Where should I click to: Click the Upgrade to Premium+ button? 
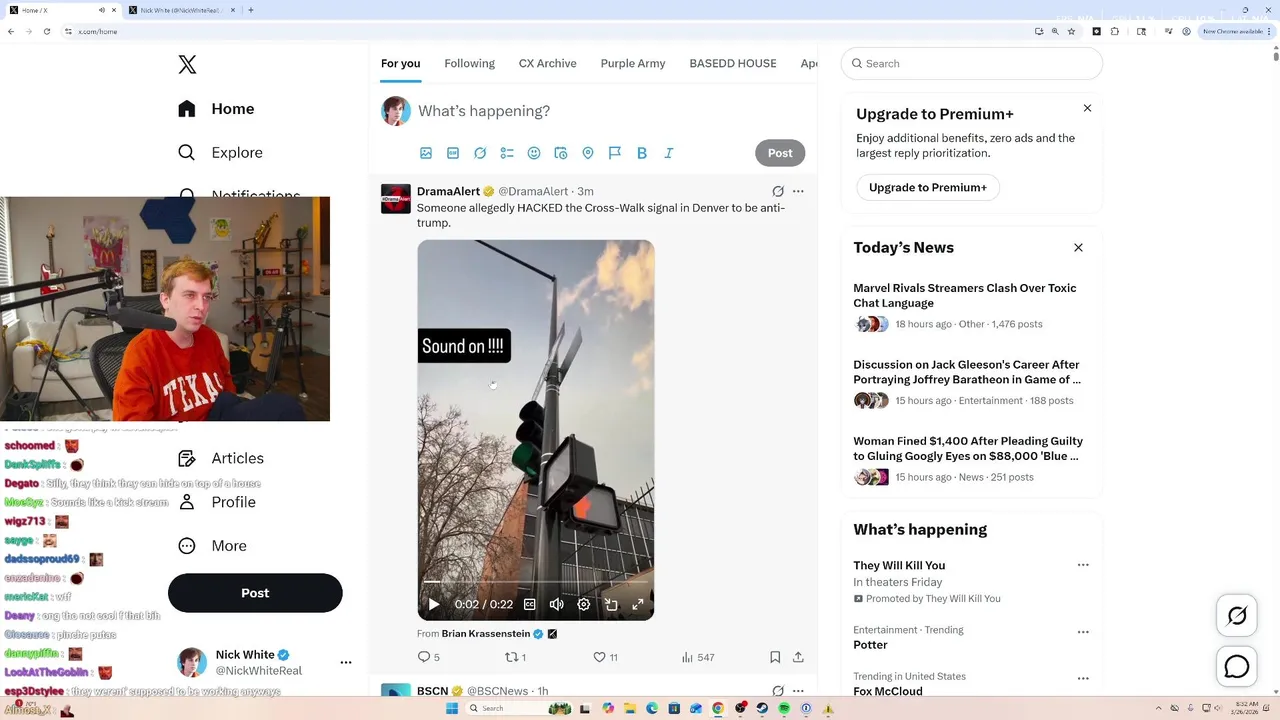928,187
